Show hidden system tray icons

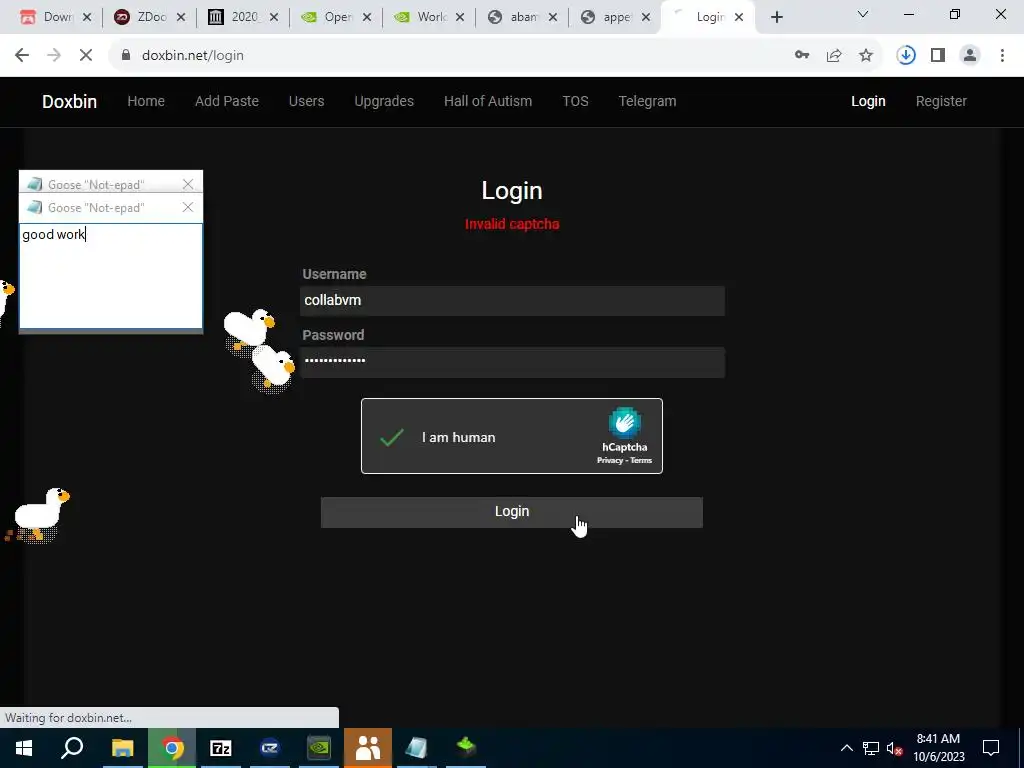point(846,748)
